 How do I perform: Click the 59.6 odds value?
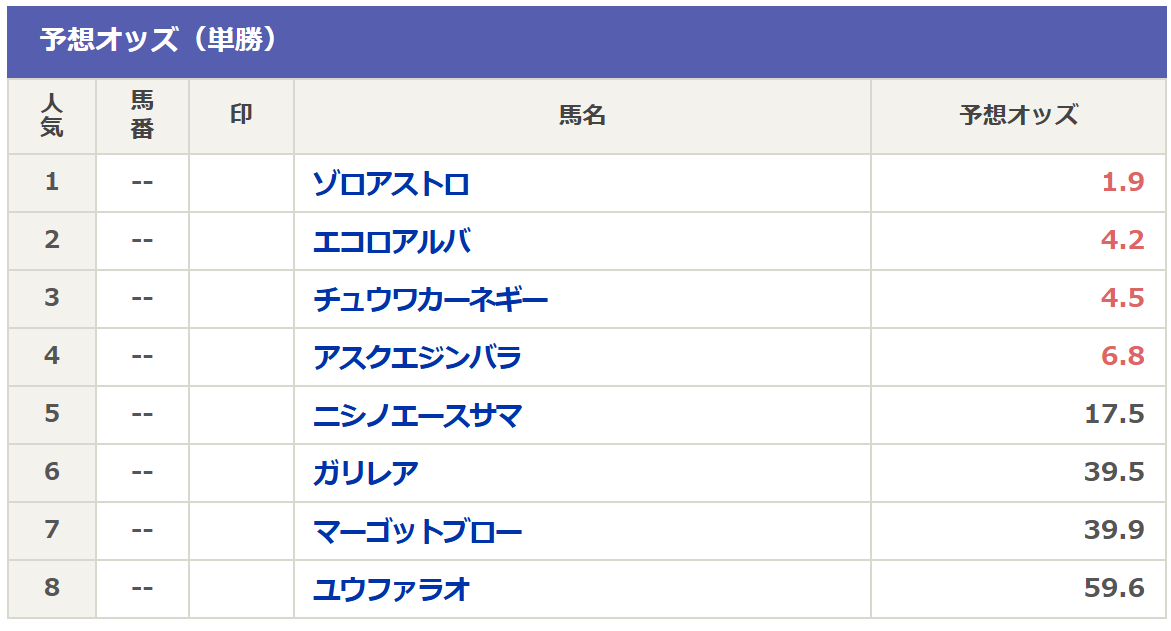[x=1114, y=590]
